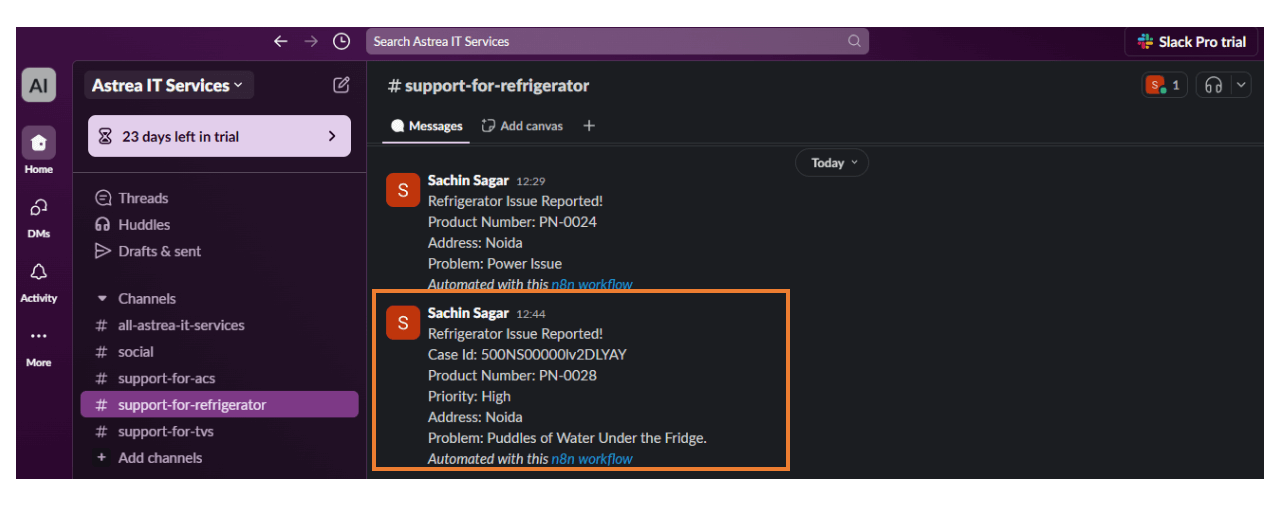Image resolution: width=1288 pixels, height=506 pixels.
Task: Click the Slack Pro trial button
Action: tap(1192, 42)
